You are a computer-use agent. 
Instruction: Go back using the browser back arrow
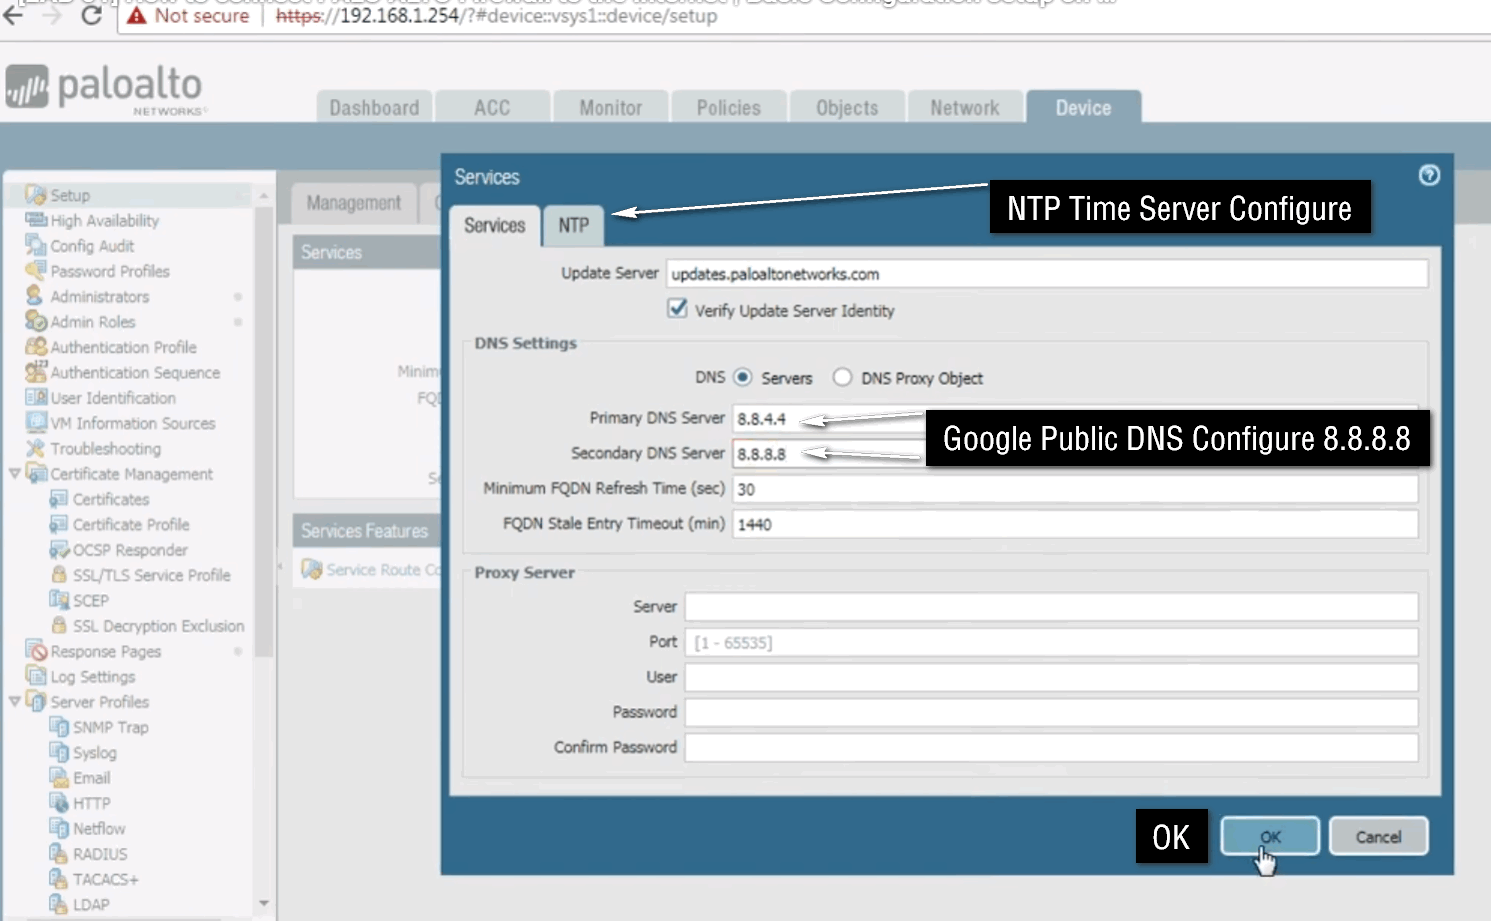tap(13, 15)
